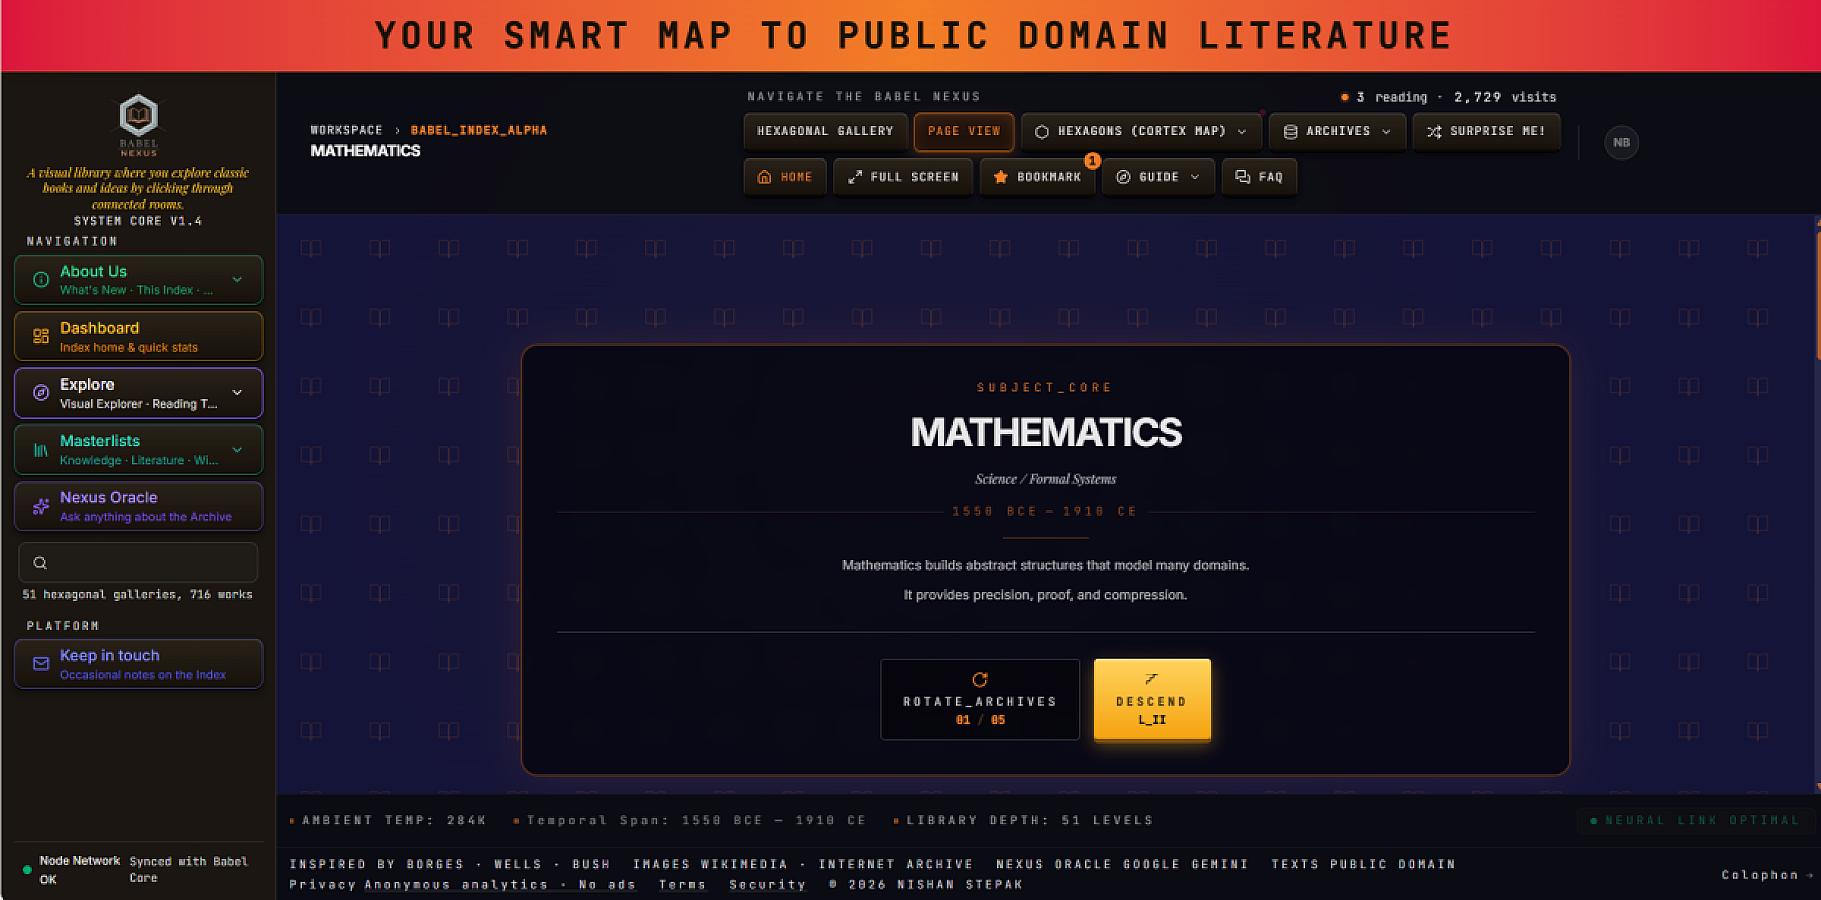Screen dimensions: 1821x900
Task: Click the sidebar search input field
Action: point(138,563)
